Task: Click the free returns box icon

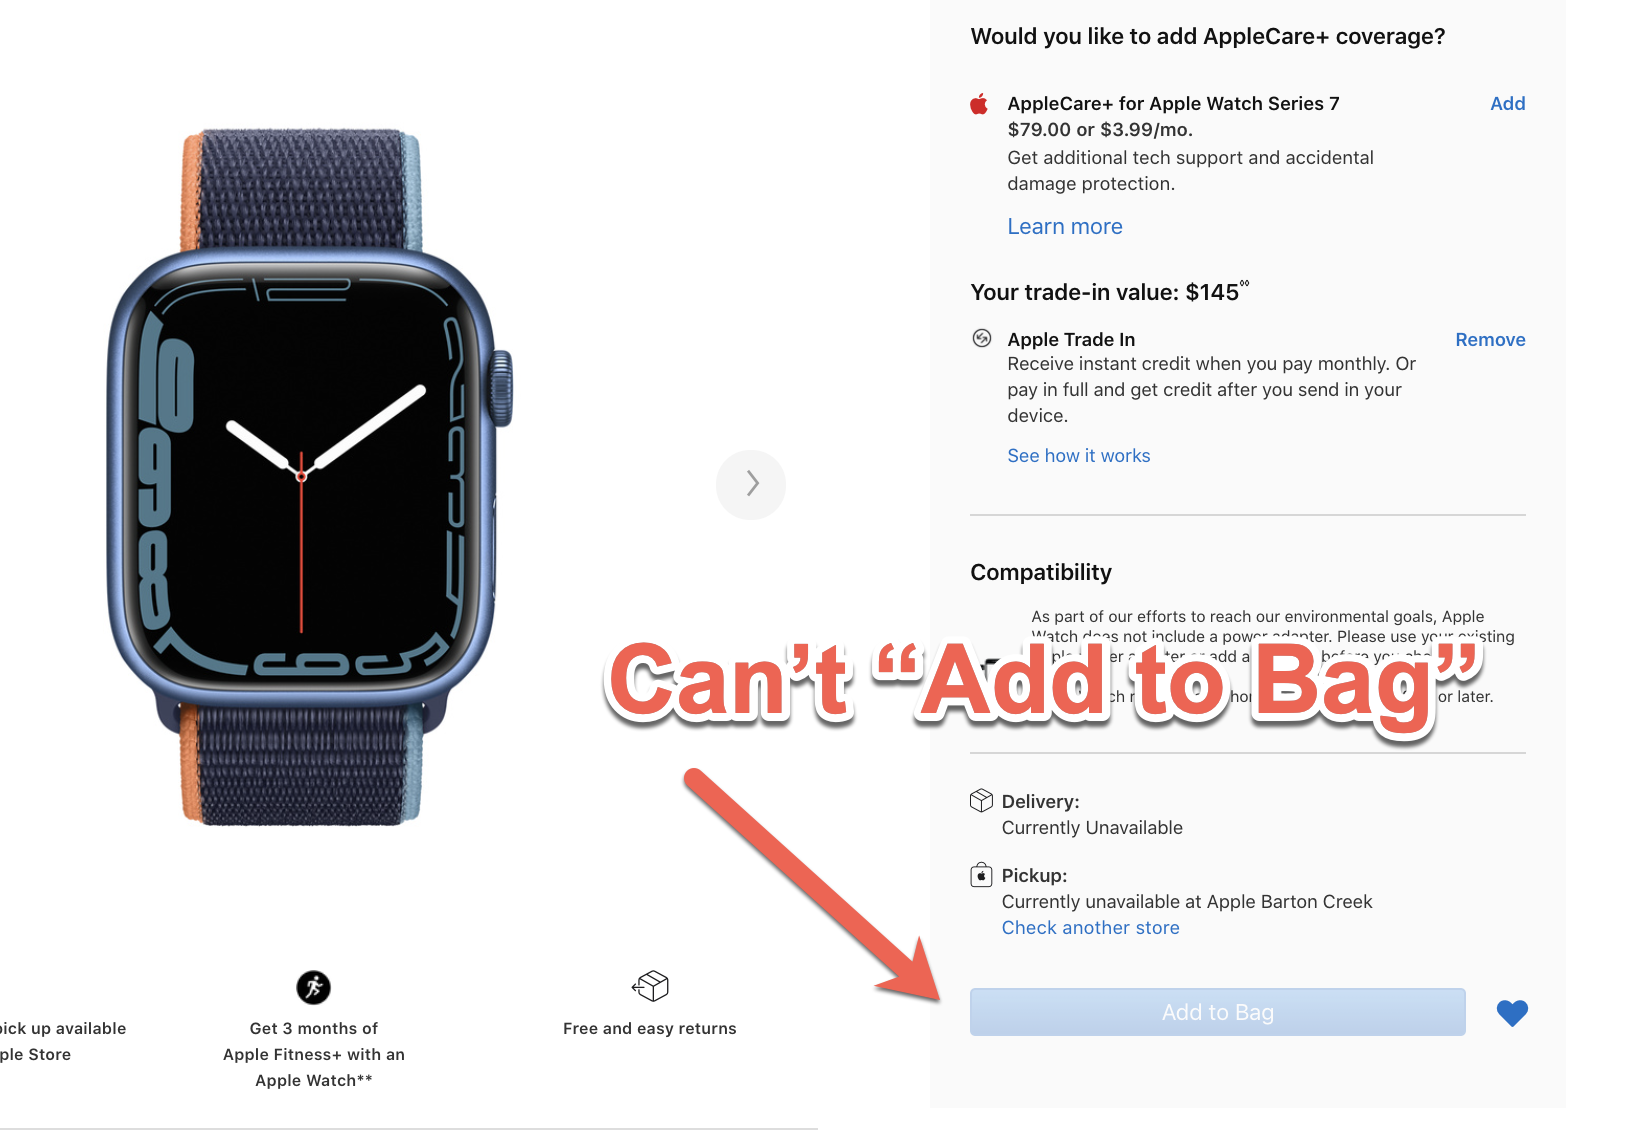Action: click(x=650, y=986)
